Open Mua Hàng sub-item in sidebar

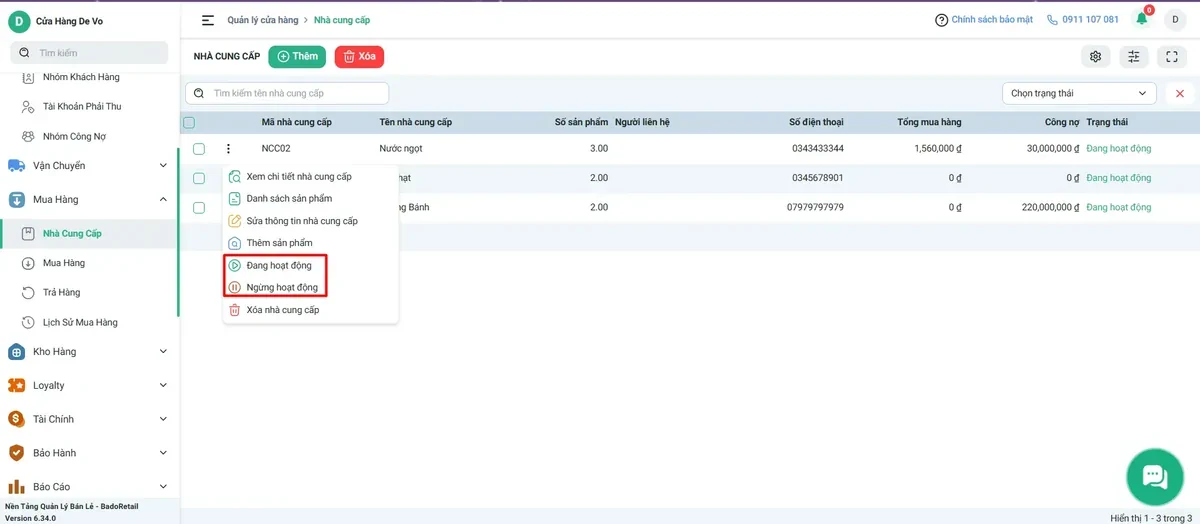64,263
